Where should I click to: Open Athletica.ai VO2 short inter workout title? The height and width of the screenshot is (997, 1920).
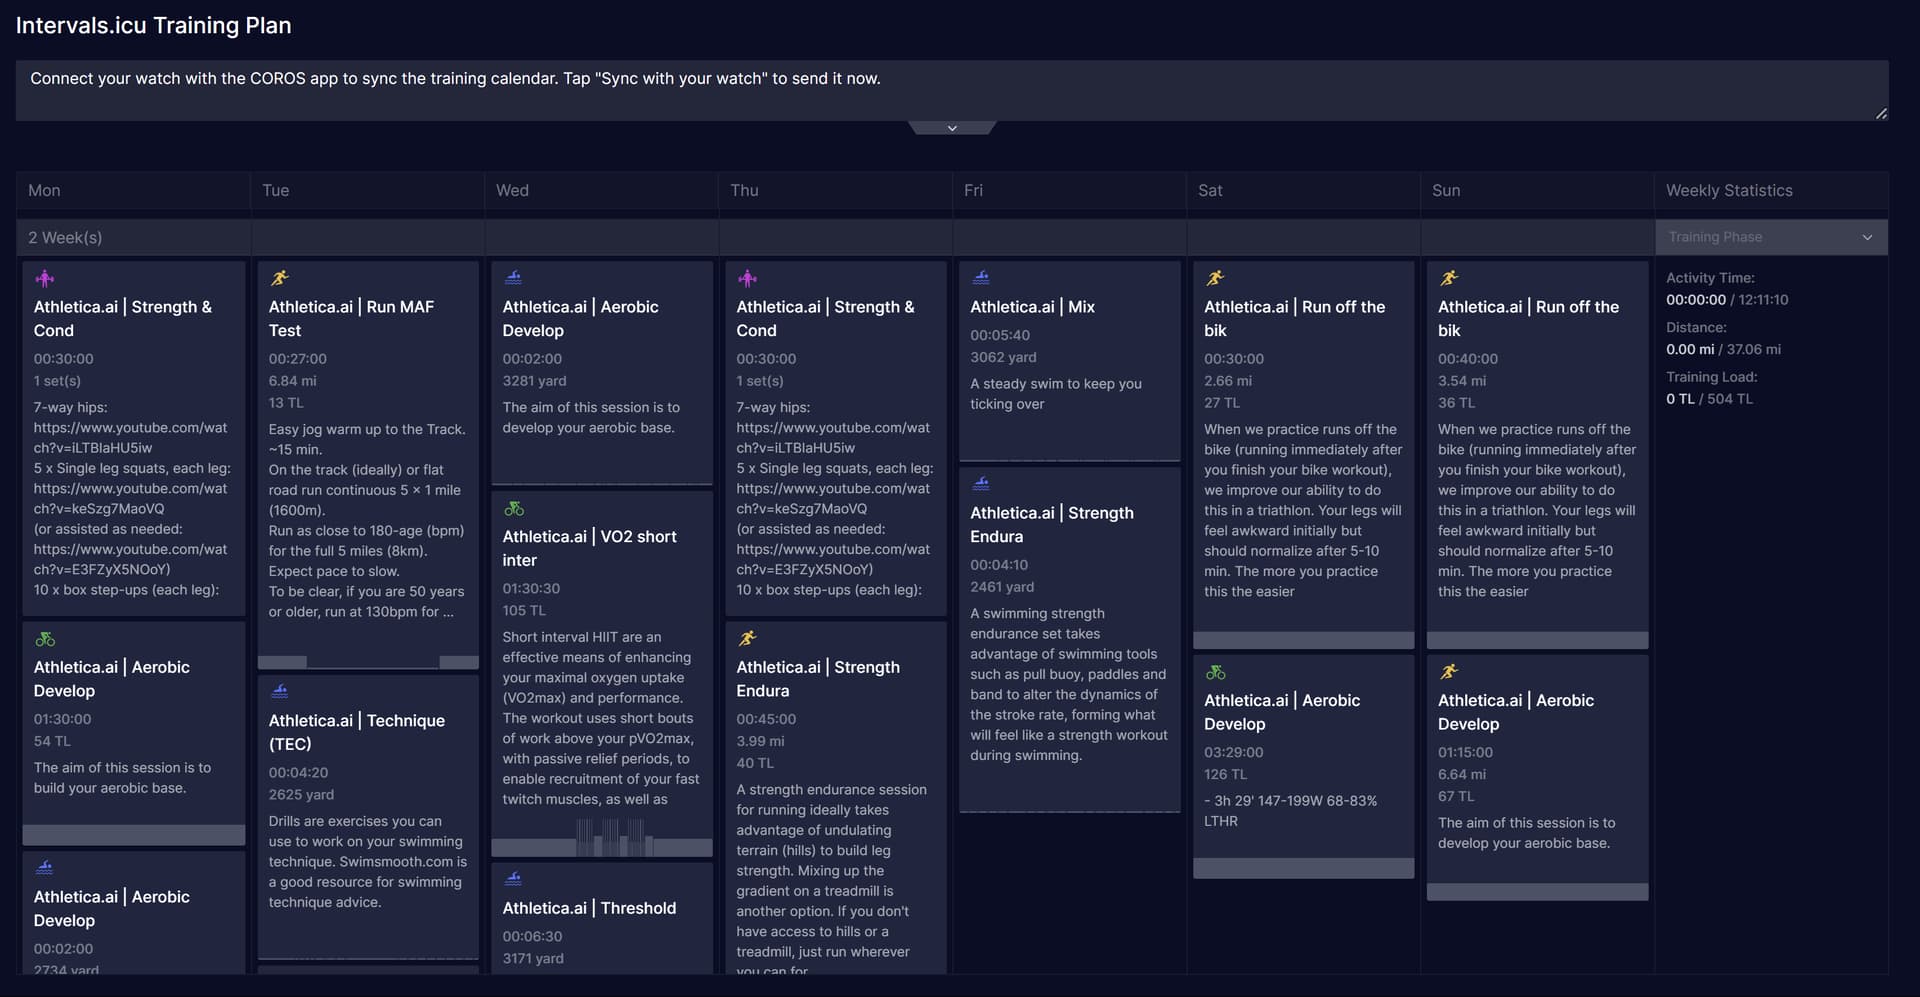[x=589, y=548]
